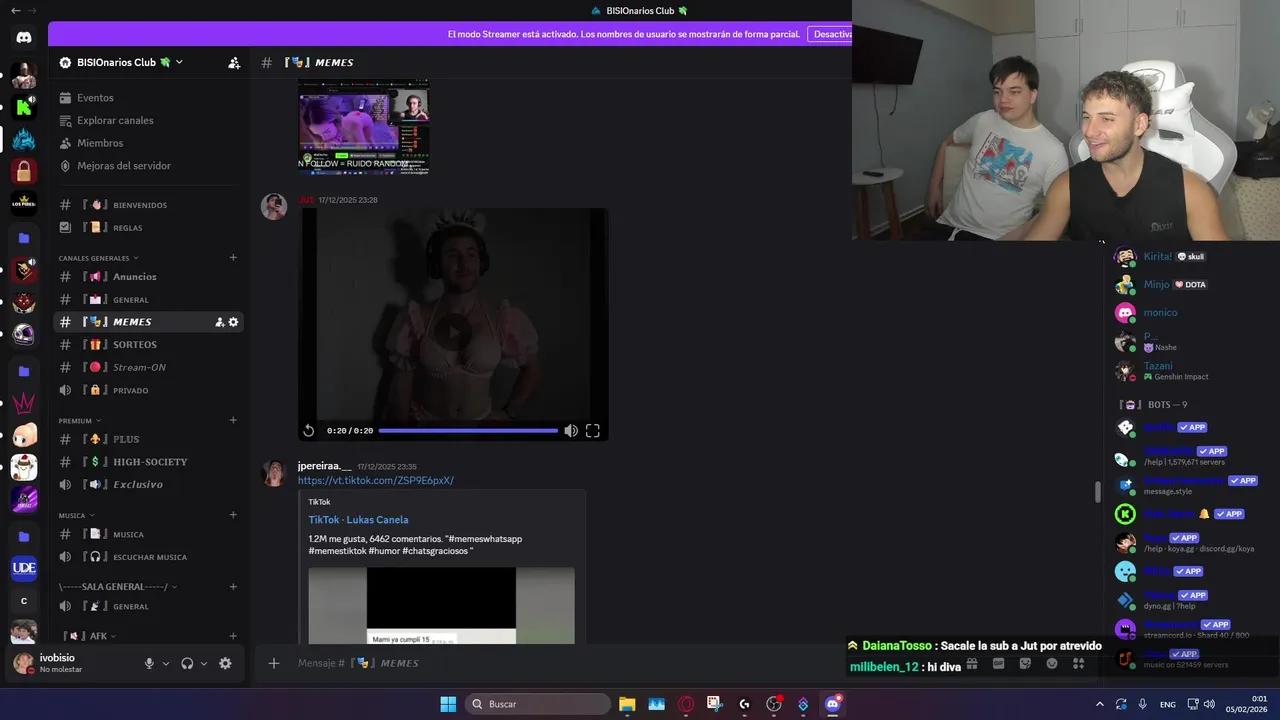Open the stream screenshot image thumbnail
Screen dimensions: 1280x720
point(364,127)
